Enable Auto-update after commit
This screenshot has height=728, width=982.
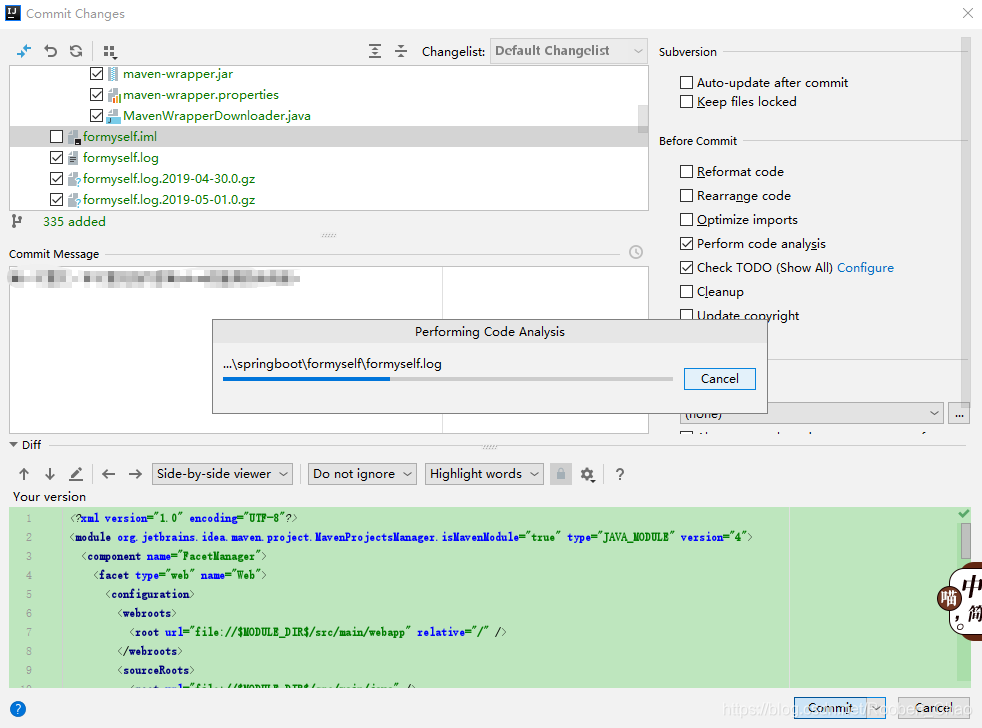[686, 83]
